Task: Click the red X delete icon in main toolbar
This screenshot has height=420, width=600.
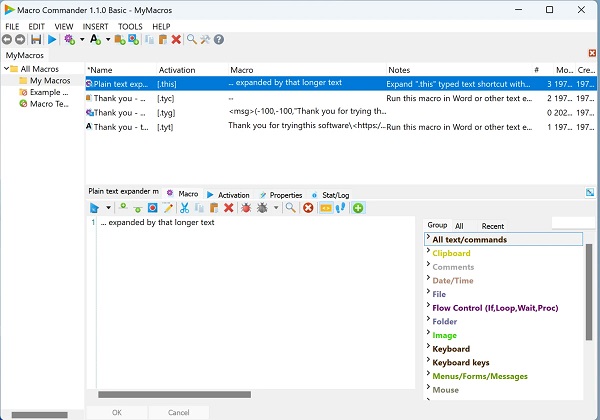Action: (x=176, y=39)
